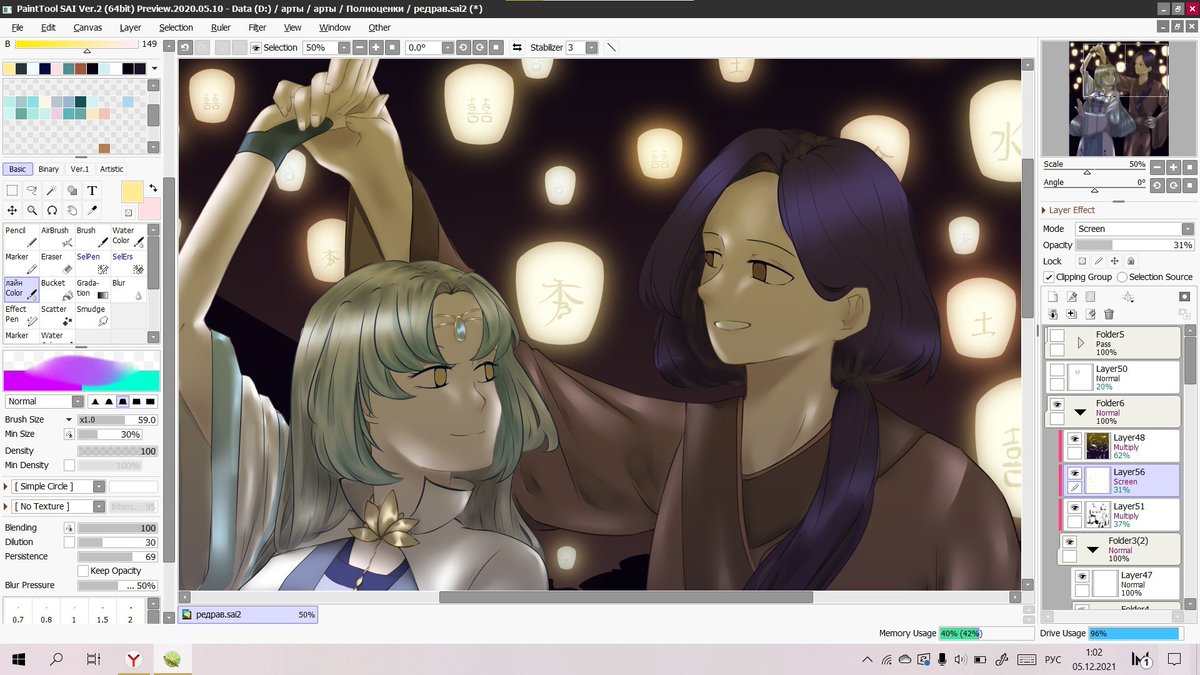Choose the AirBrush tool

[x=57, y=236]
